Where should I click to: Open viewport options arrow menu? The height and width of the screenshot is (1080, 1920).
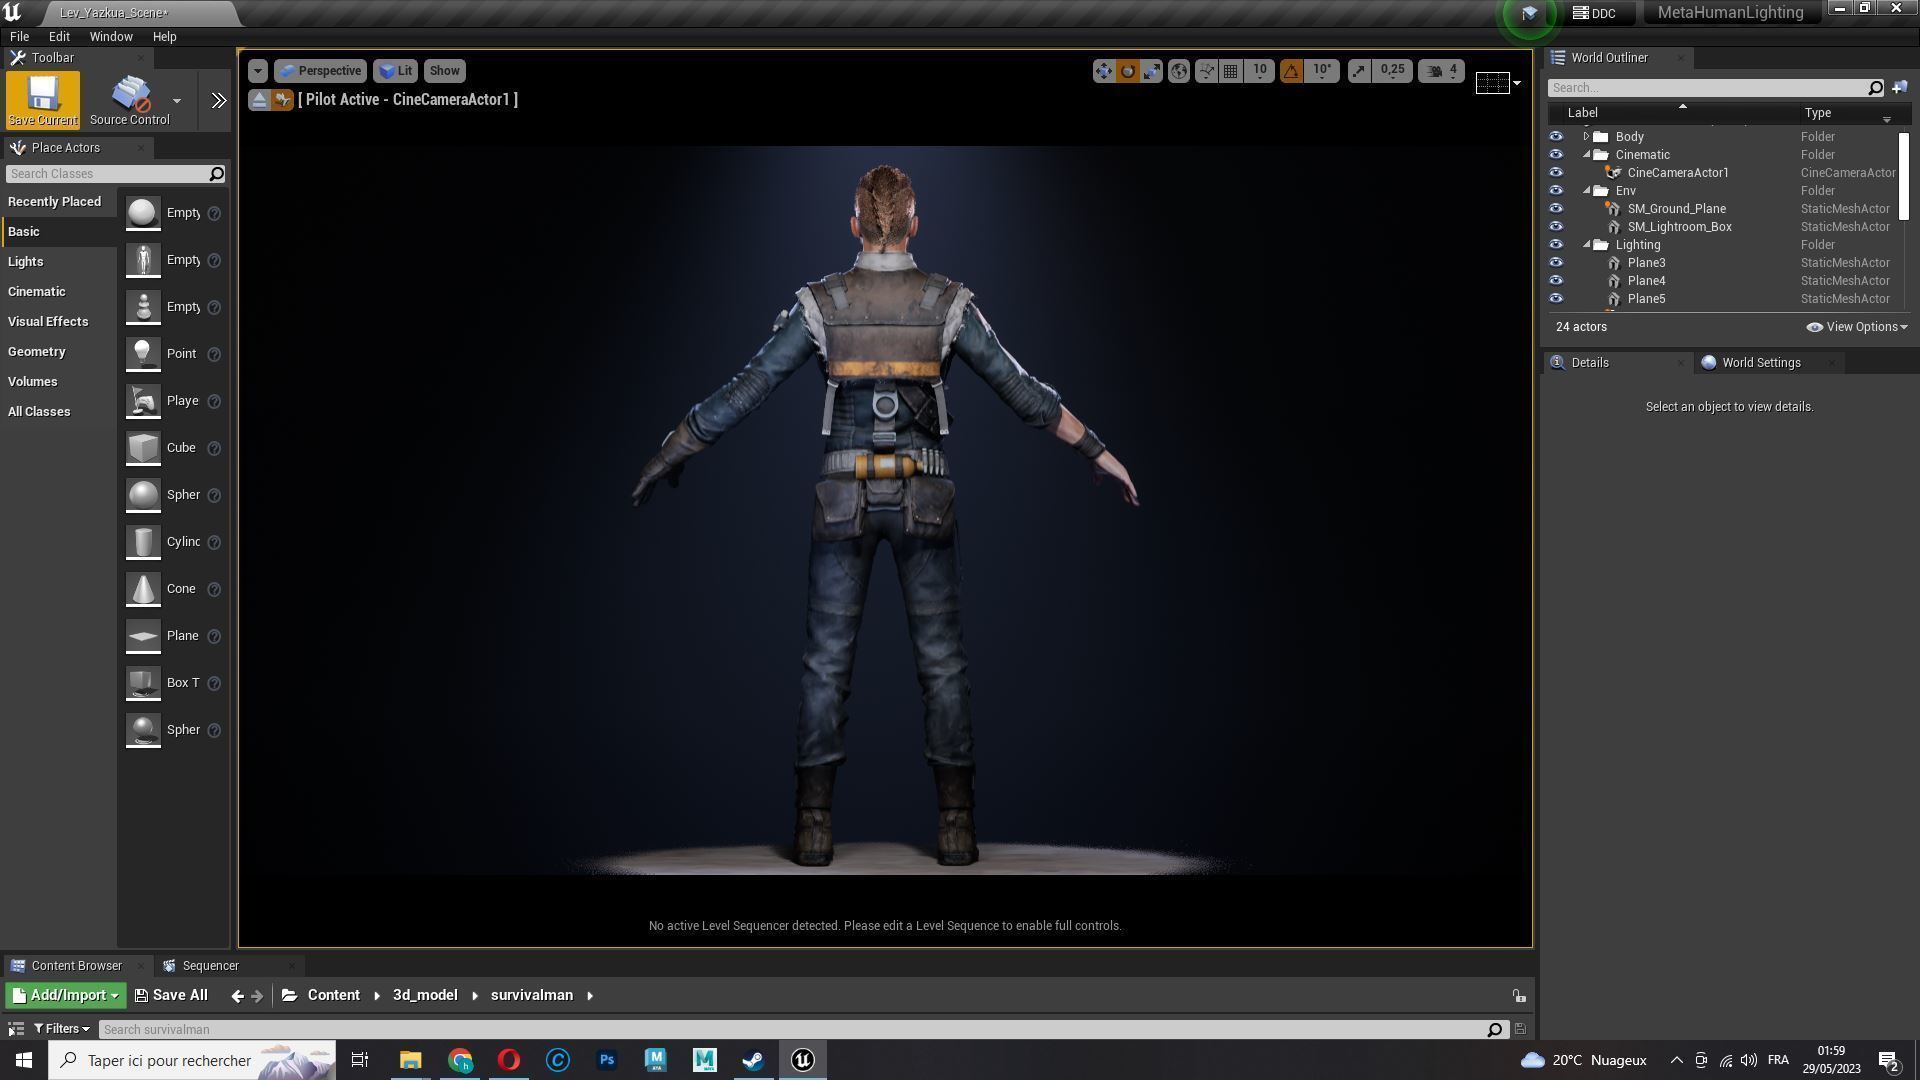258,71
